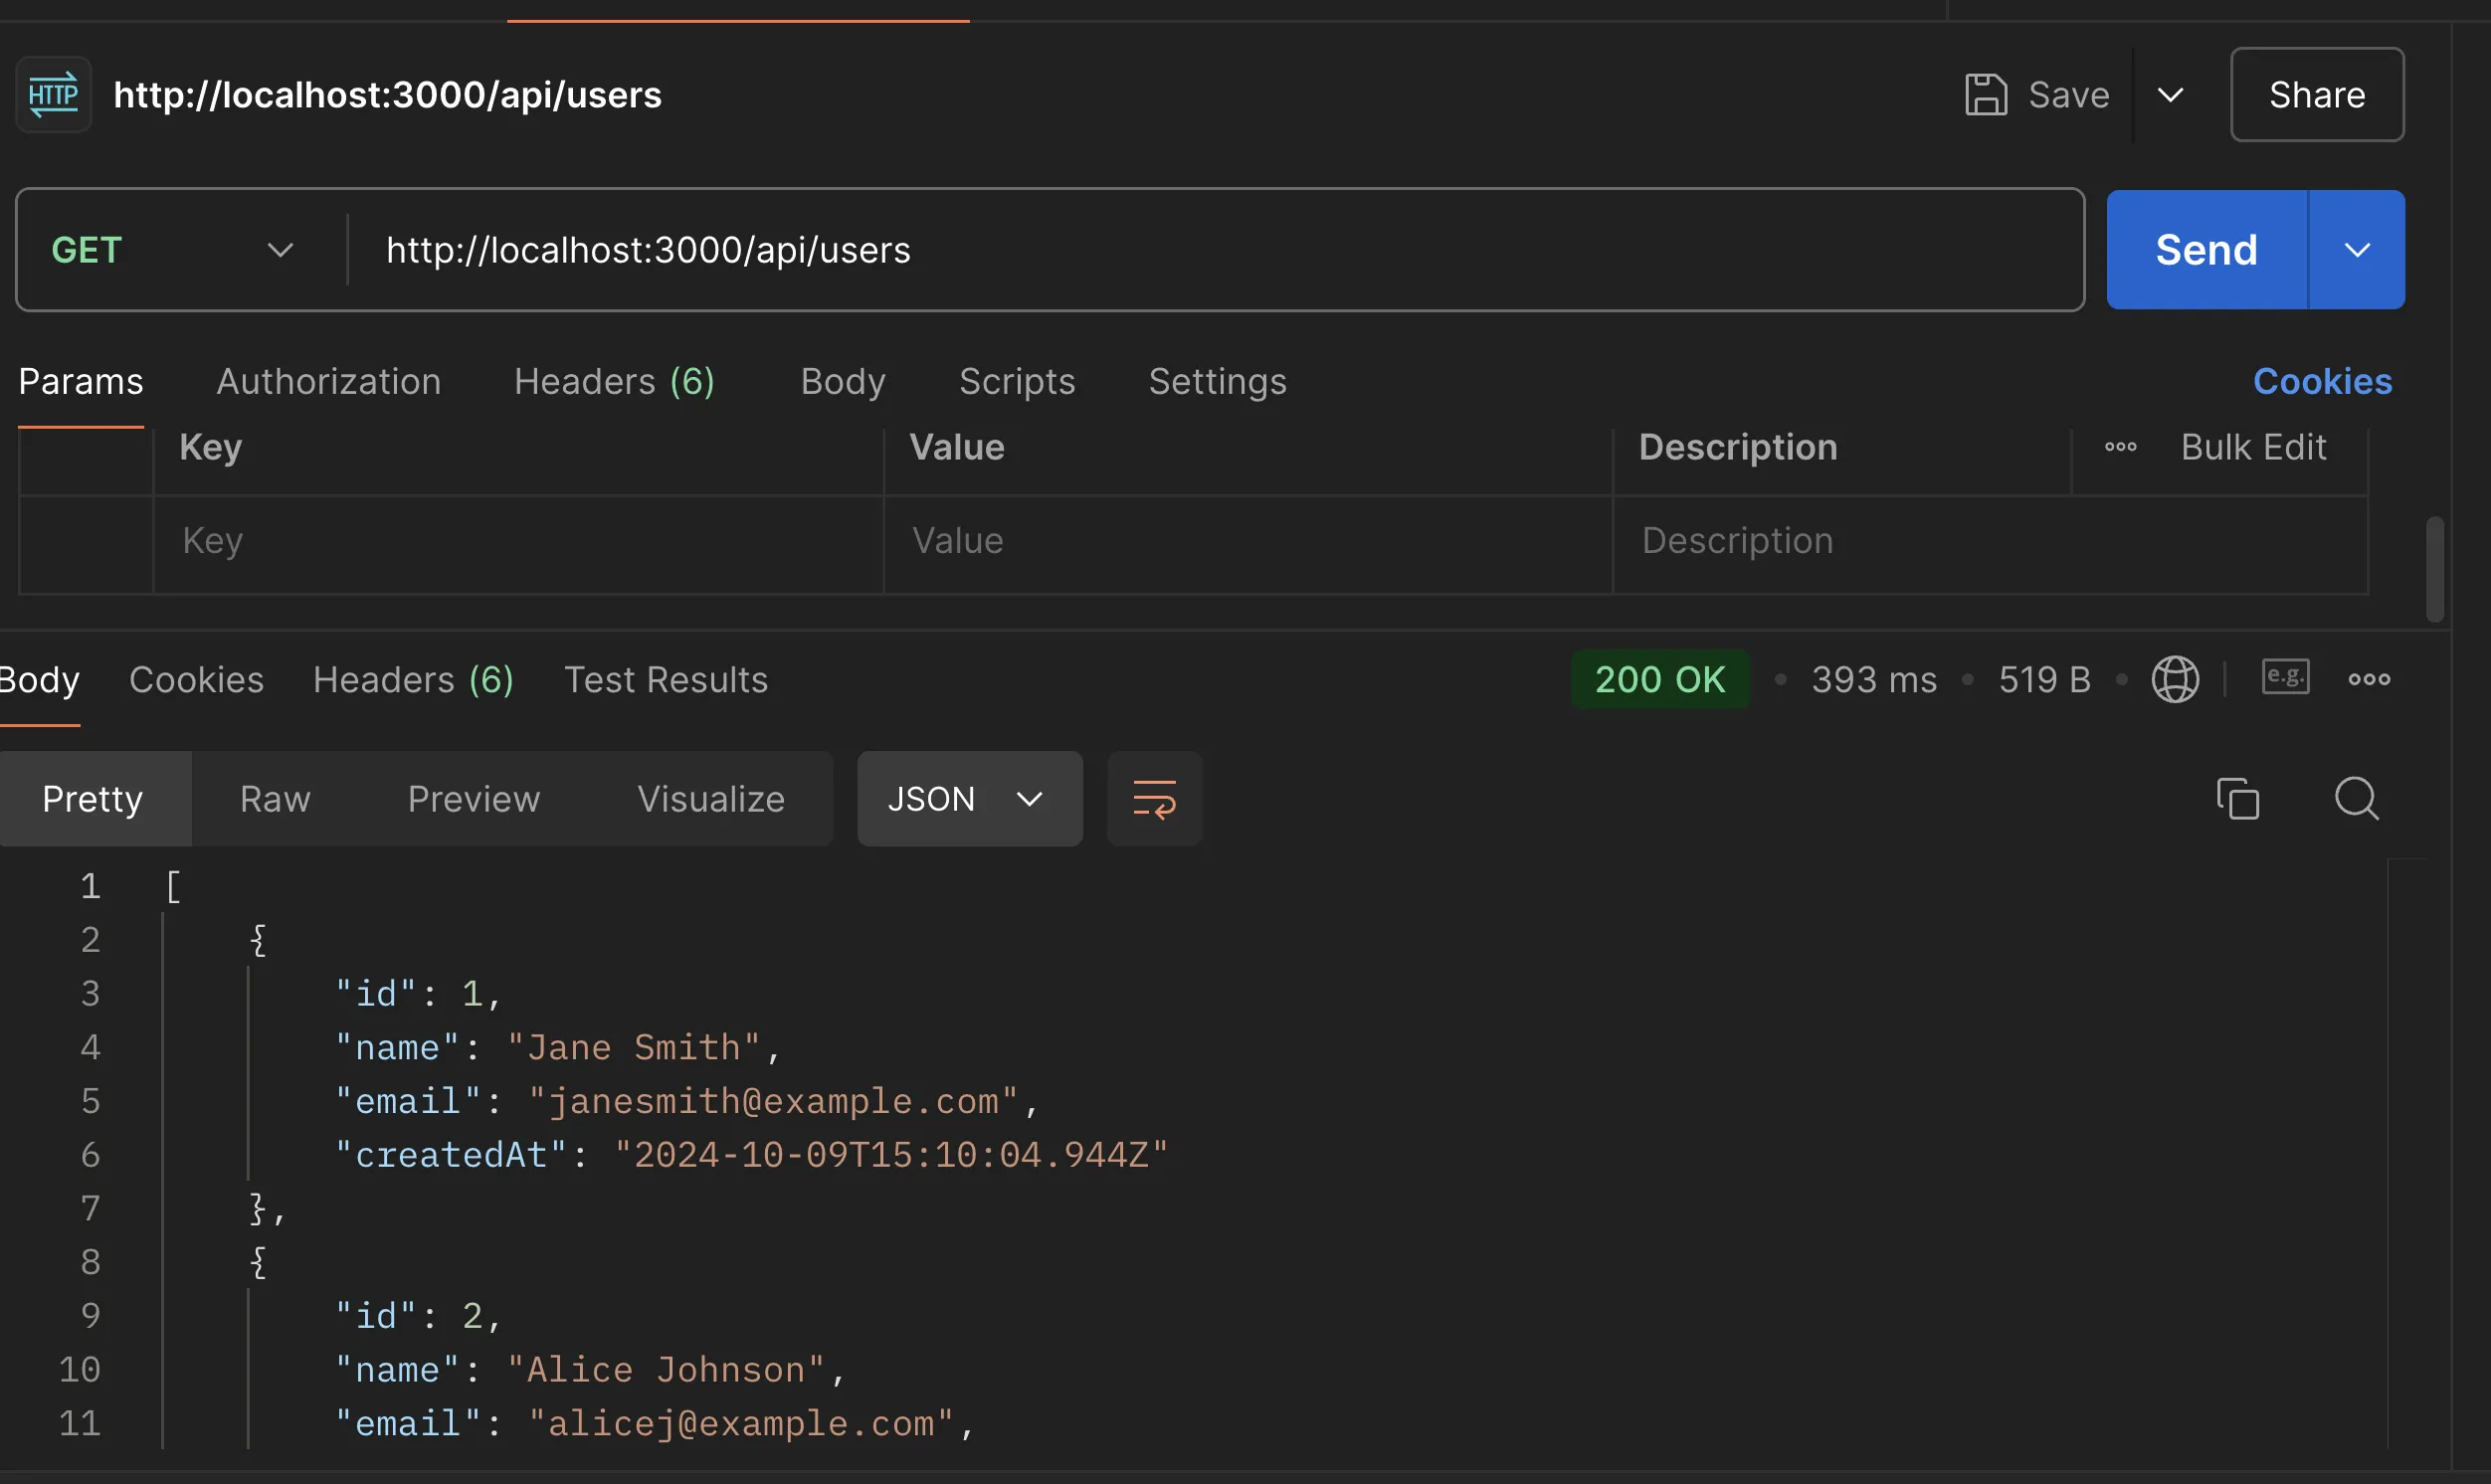This screenshot has width=2491, height=1484.
Task: Click the 393 ms response time
Action: pyautogui.click(x=1874, y=681)
